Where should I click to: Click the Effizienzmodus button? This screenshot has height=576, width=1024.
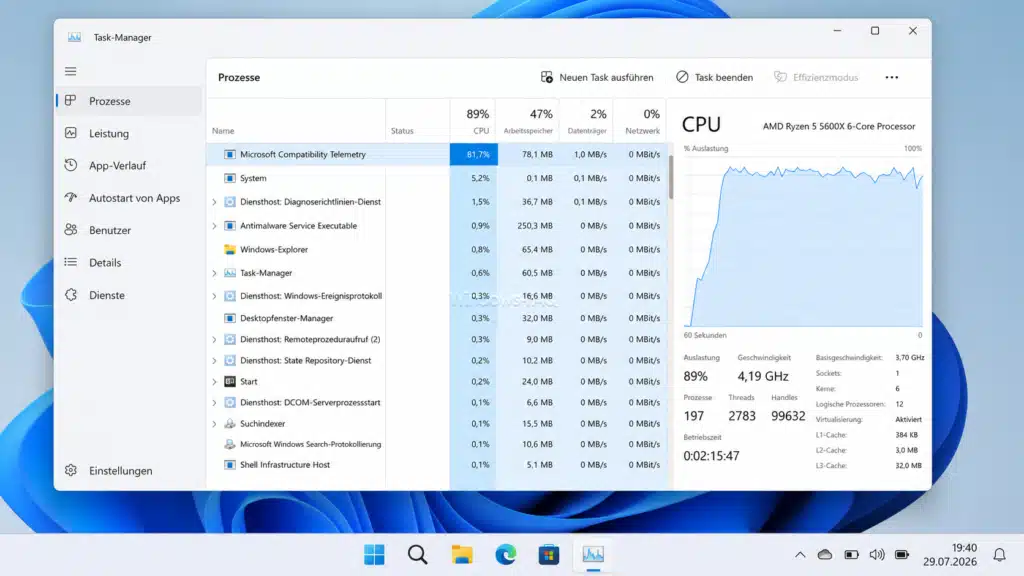[816, 77]
